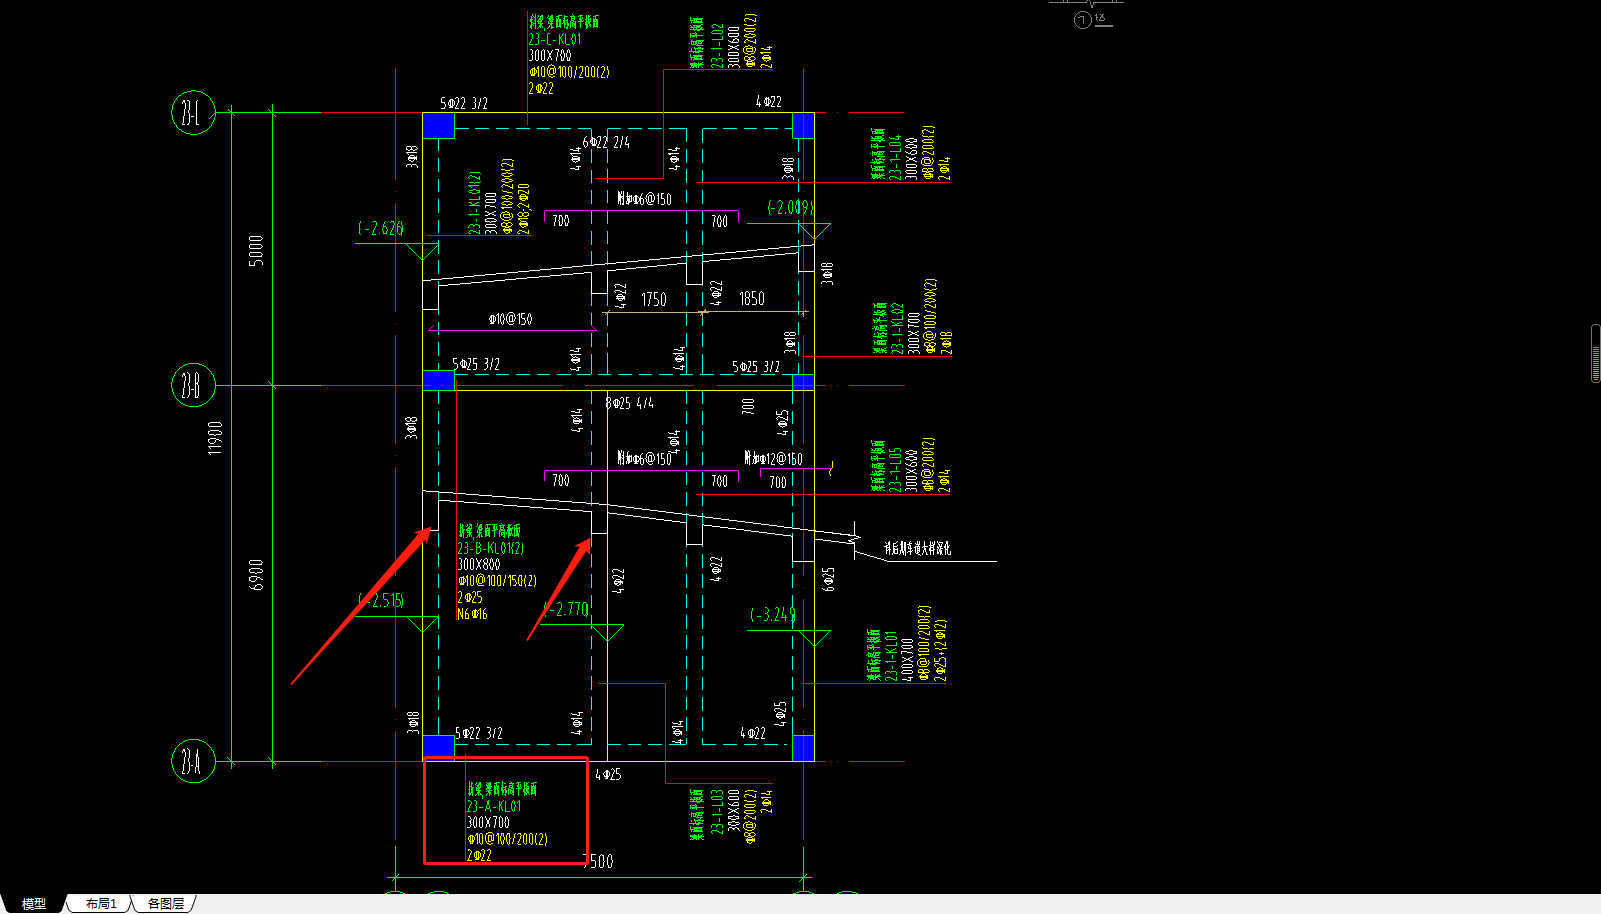The width and height of the screenshot is (1601, 914).
Task: Select the 5Φ22 3/2 text near axis 23-A
Action: pos(479,733)
